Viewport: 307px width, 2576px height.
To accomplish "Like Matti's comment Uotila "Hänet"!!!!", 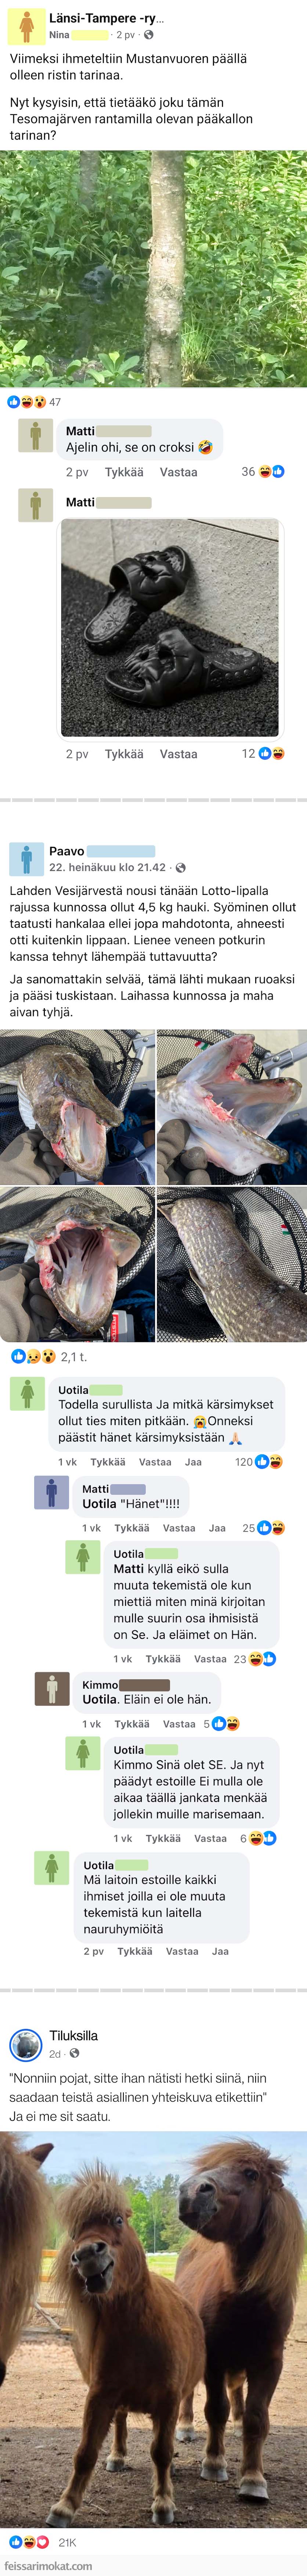I will click(x=131, y=1528).
